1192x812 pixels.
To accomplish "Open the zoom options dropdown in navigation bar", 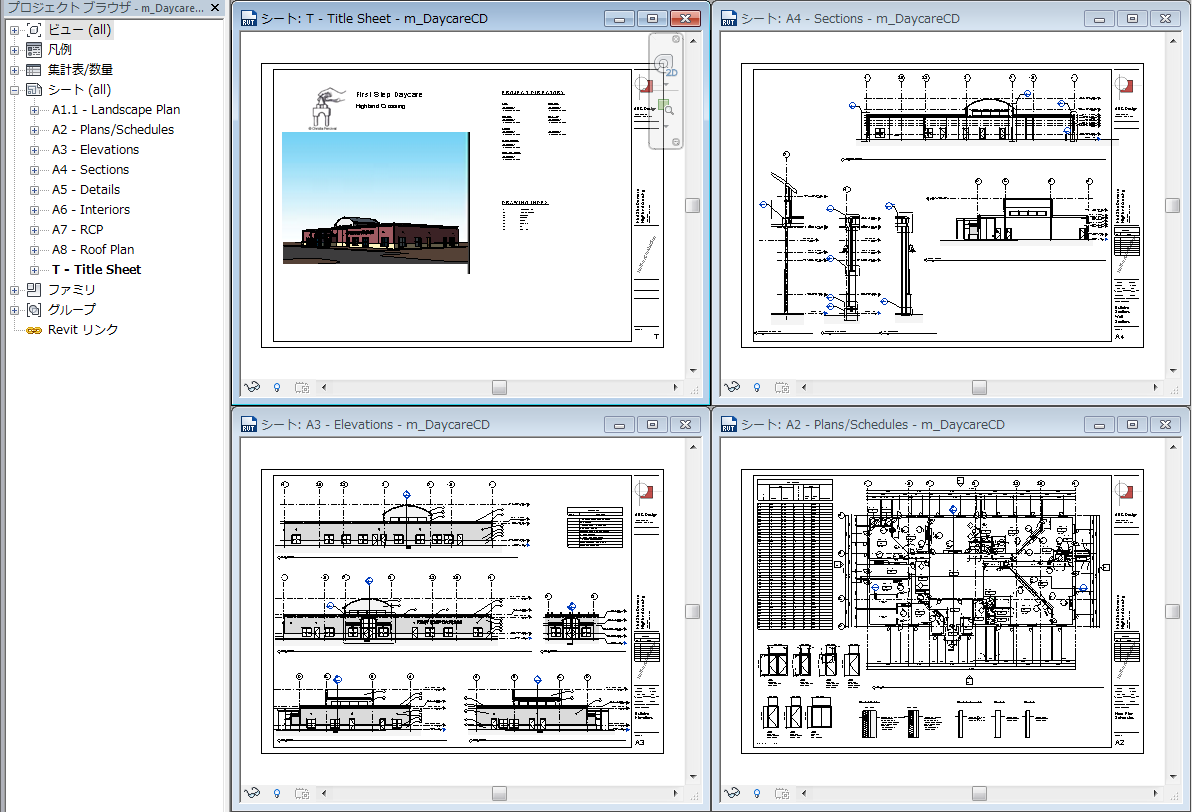I will [666, 125].
